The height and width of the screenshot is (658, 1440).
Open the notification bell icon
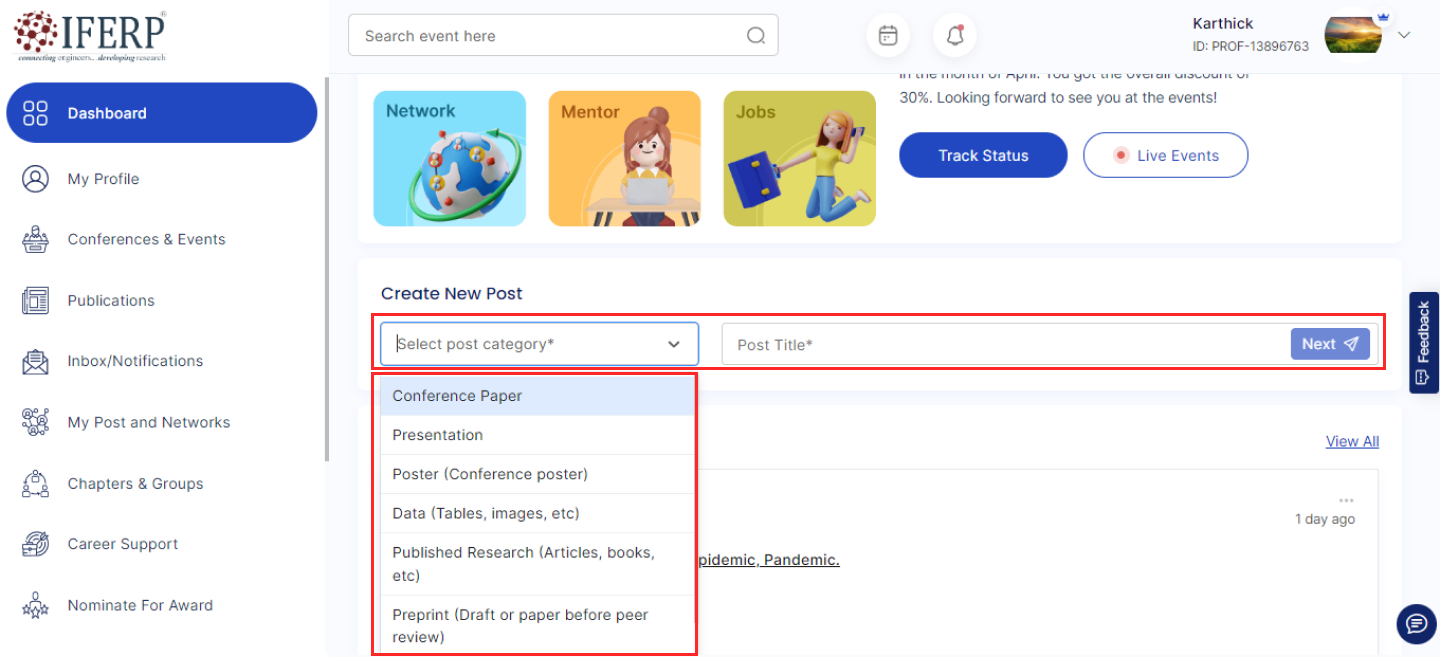[x=955, y=36]
